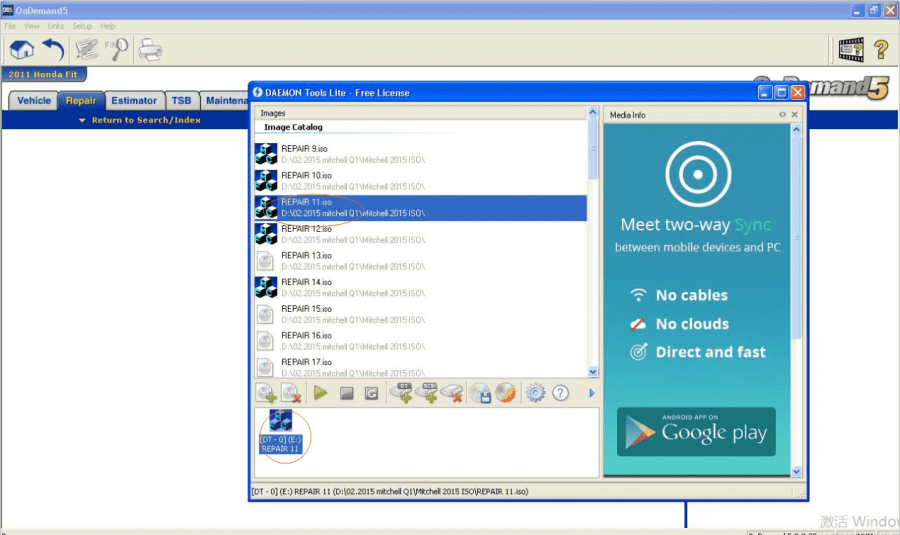900x535 pixels.
Task: Click the Add Image icon
Action: pos(266,393)
